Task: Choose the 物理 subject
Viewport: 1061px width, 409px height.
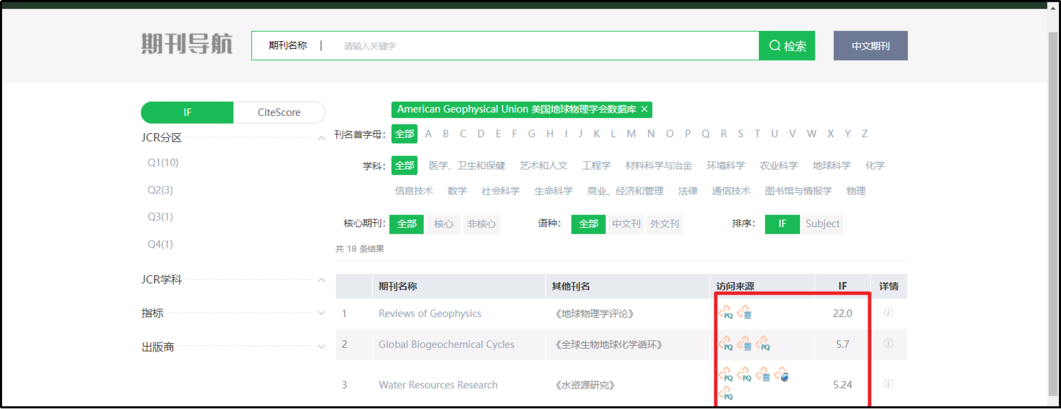Action: click(x=856, y=191)
